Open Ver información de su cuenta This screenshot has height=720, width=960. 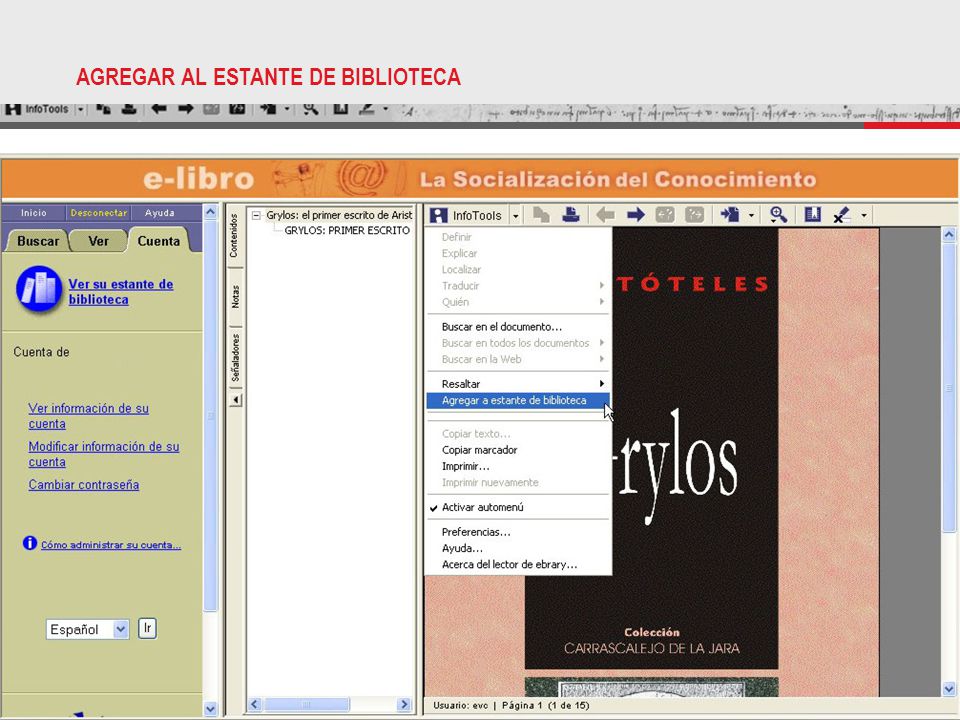point(88,416)
